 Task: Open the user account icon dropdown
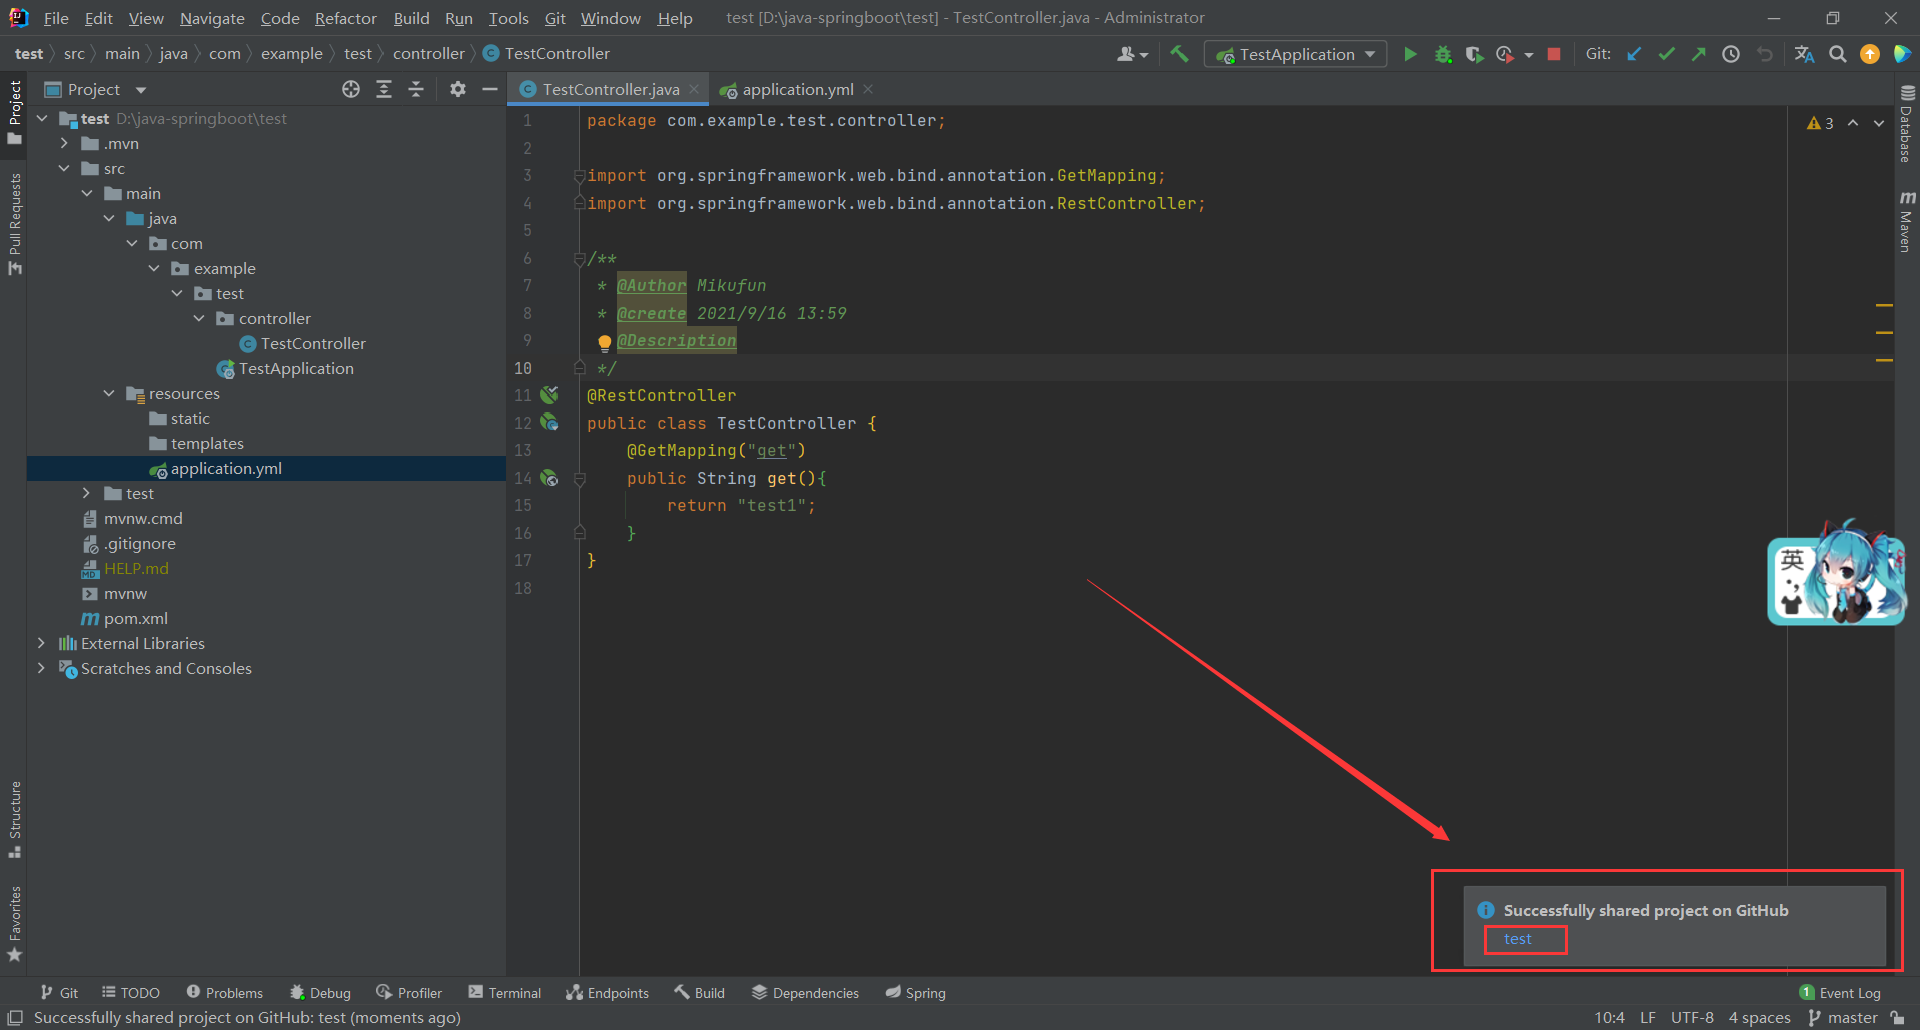1132,54
